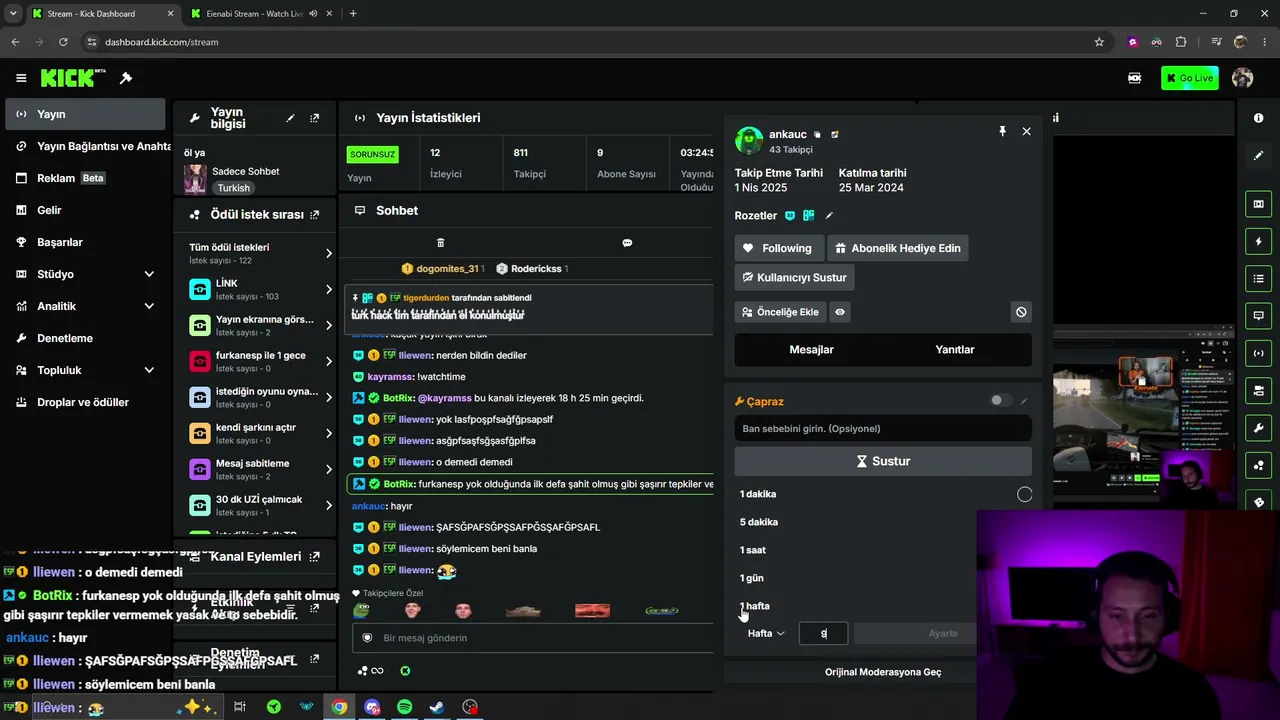Open the hamburger menu beside Kick logo

point(21,78)
